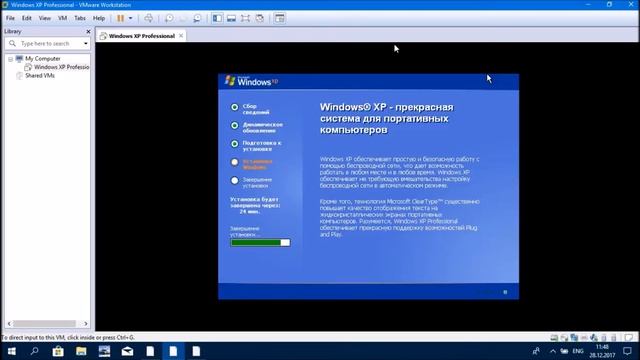Click the Динамическое обновление step radio
The image size is (640, 360).
[234, 126]
